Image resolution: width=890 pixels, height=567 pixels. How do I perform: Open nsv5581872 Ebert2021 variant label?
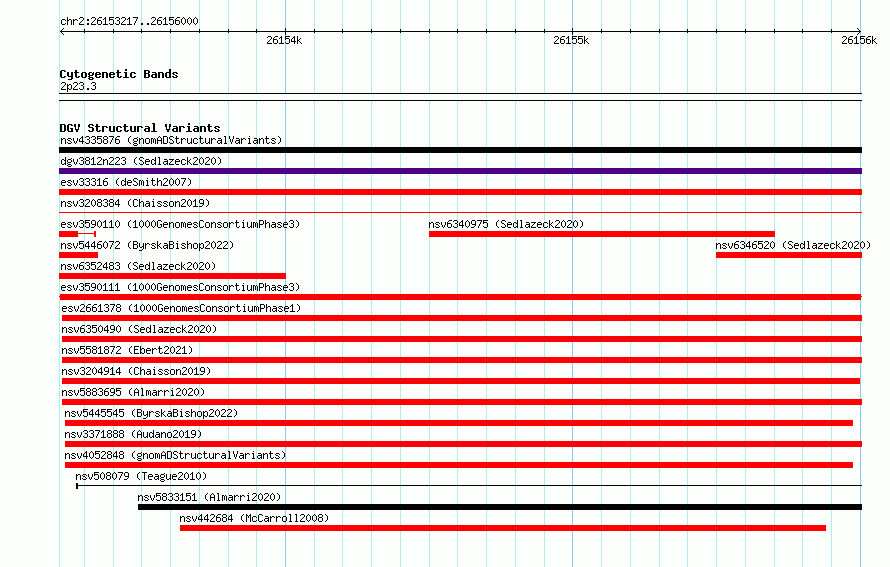(127, 350)
